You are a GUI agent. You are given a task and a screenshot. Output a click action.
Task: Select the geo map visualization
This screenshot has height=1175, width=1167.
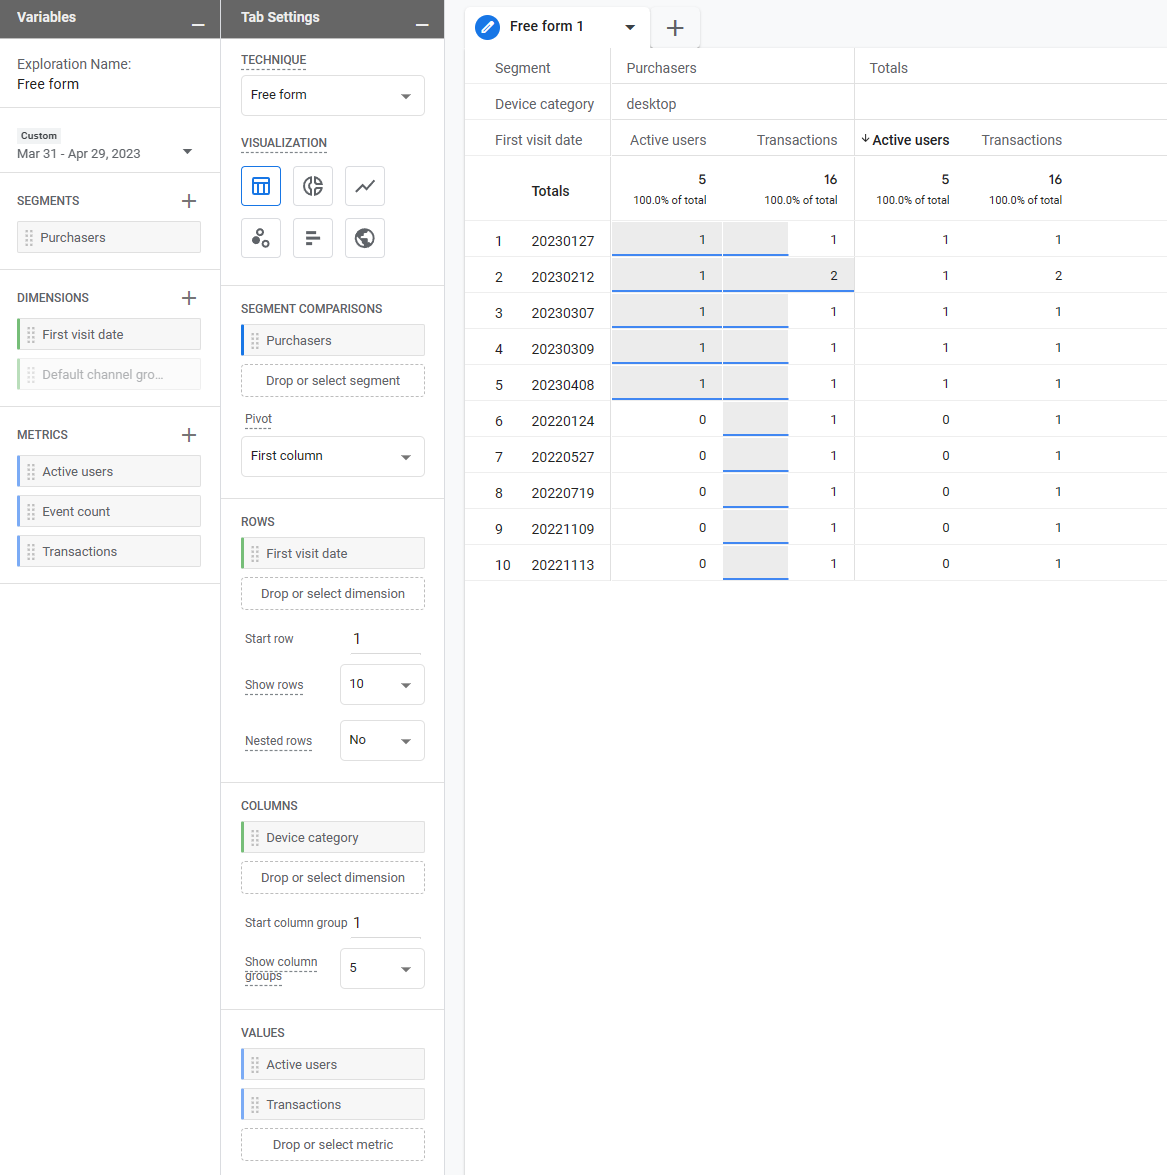[x=365, y=238]
